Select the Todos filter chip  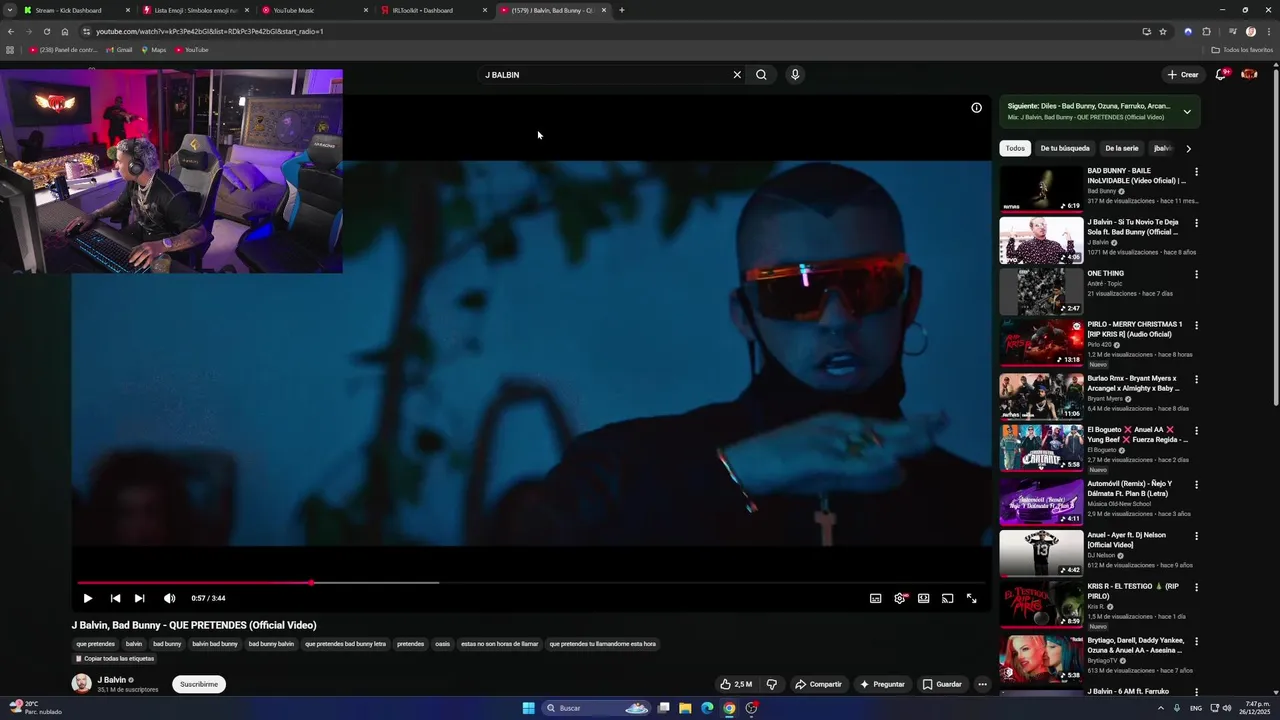pos(1015,148)
